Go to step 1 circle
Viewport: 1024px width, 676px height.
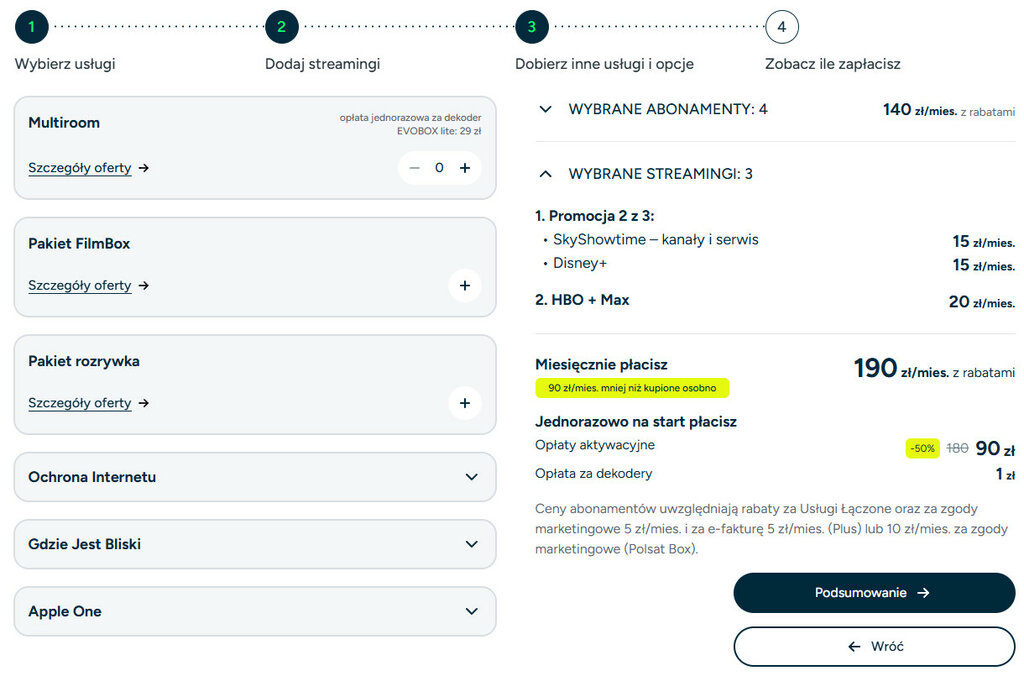[31, 27]
